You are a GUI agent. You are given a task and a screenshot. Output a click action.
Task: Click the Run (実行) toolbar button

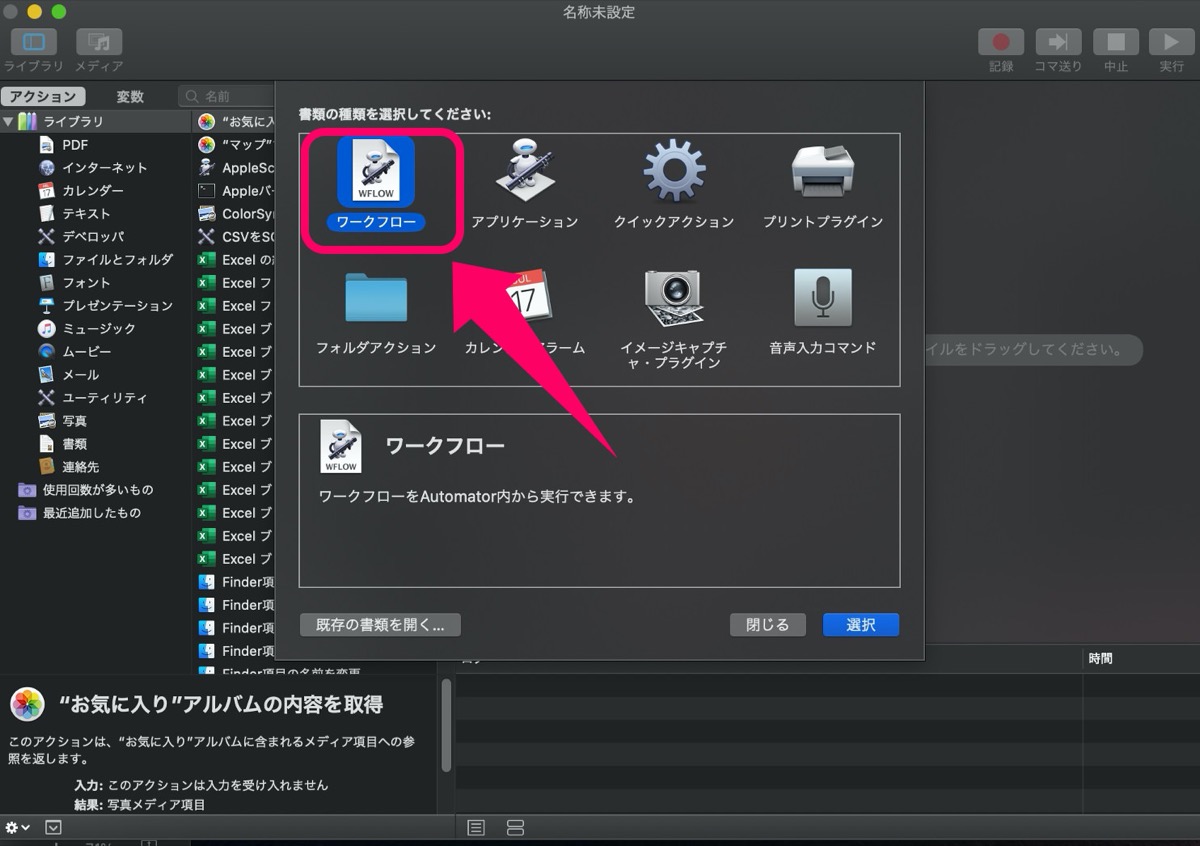click(1171, 42)
